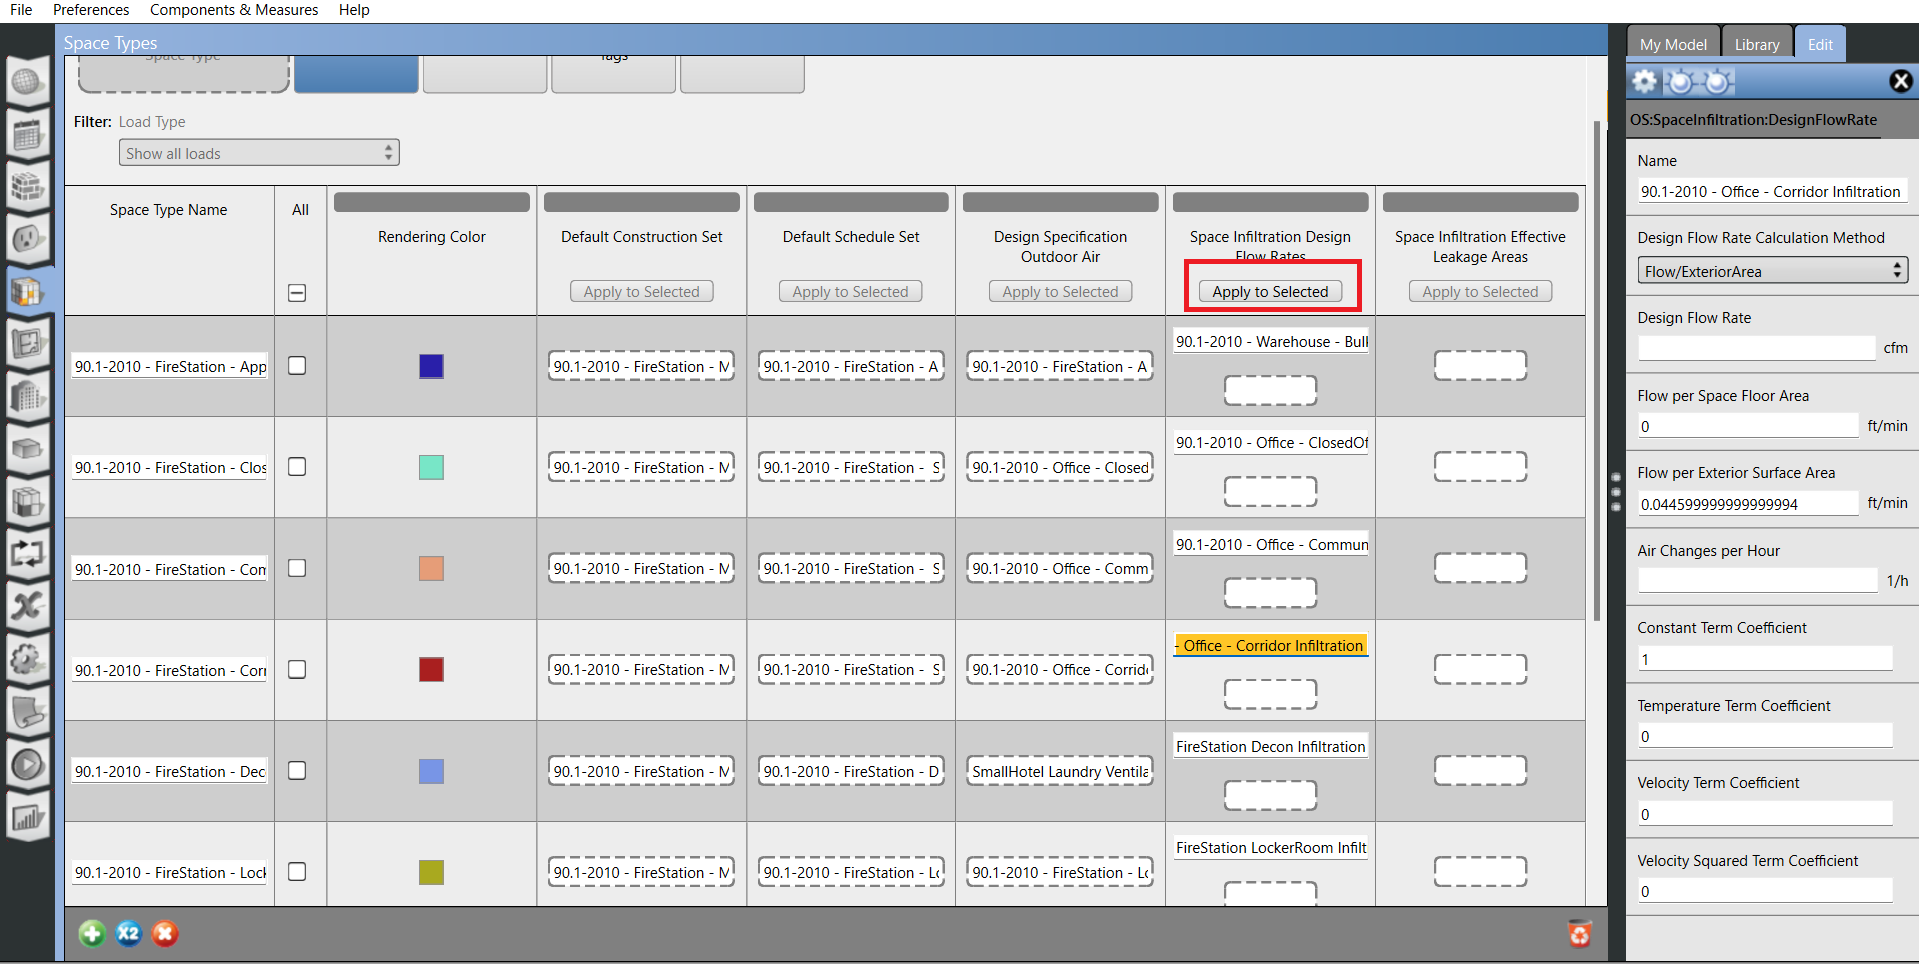Viewport: 1919px width, 964px height.
Task: Click the dark red rendering color swatch
Action: 431,669
